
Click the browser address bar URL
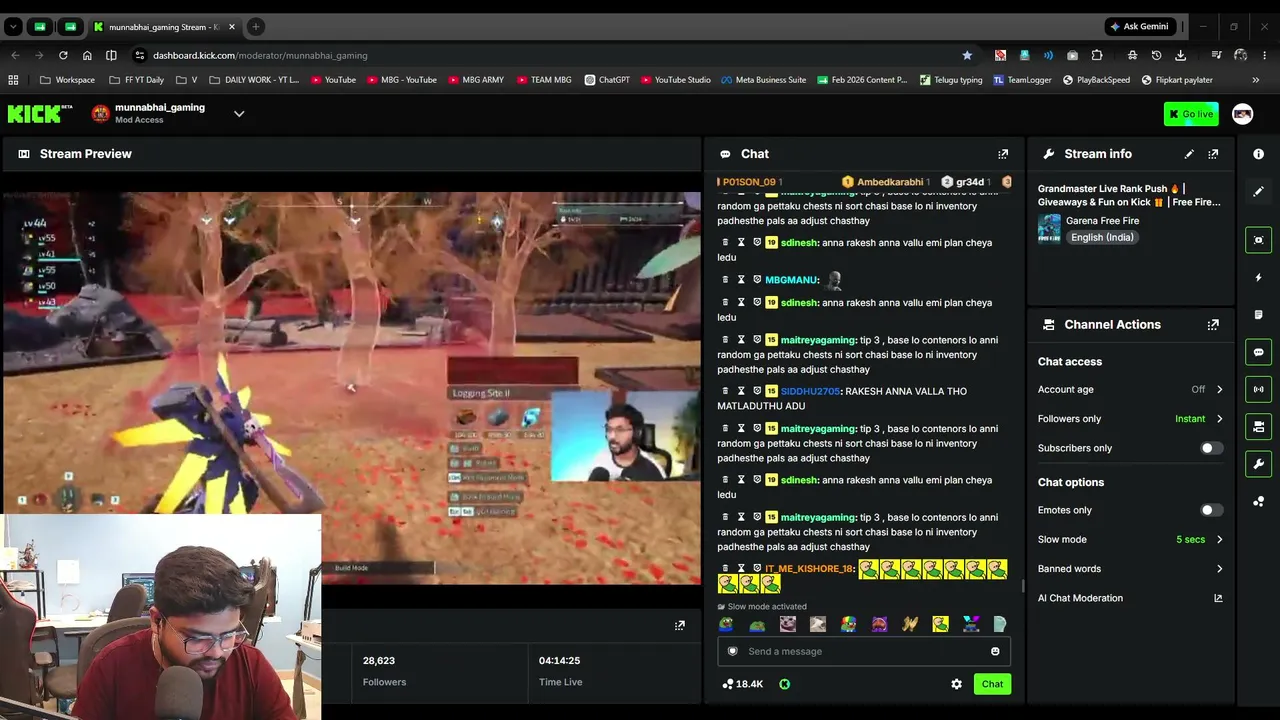pyautogui.click(x=260, y=55)
